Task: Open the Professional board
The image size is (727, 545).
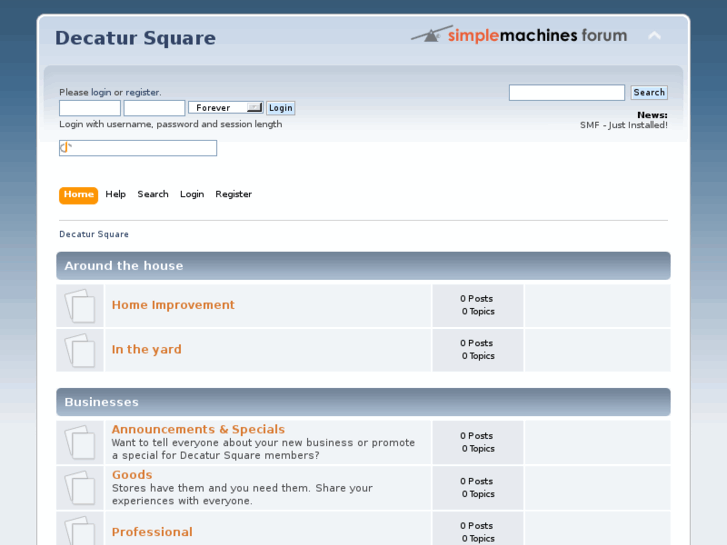Action: 152,532
